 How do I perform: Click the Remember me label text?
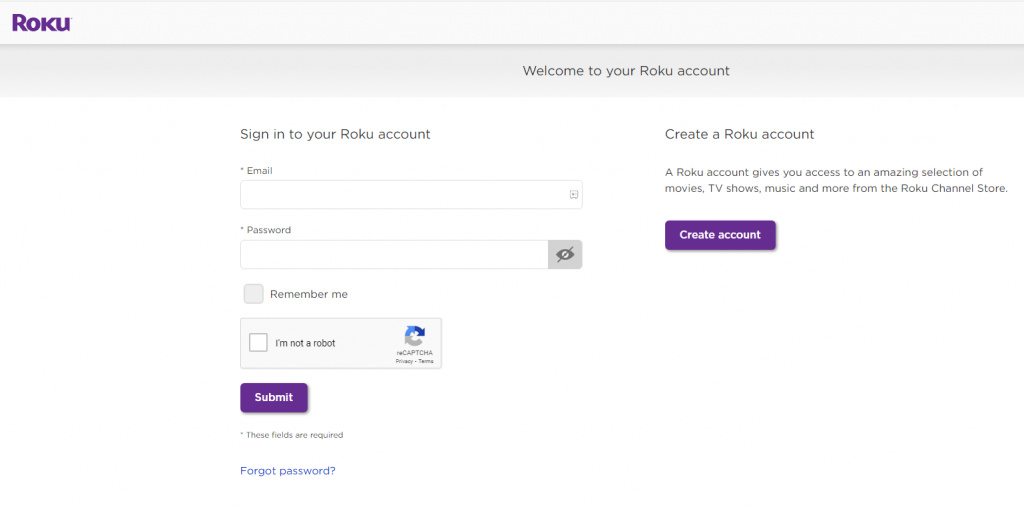tap(309, 294)
